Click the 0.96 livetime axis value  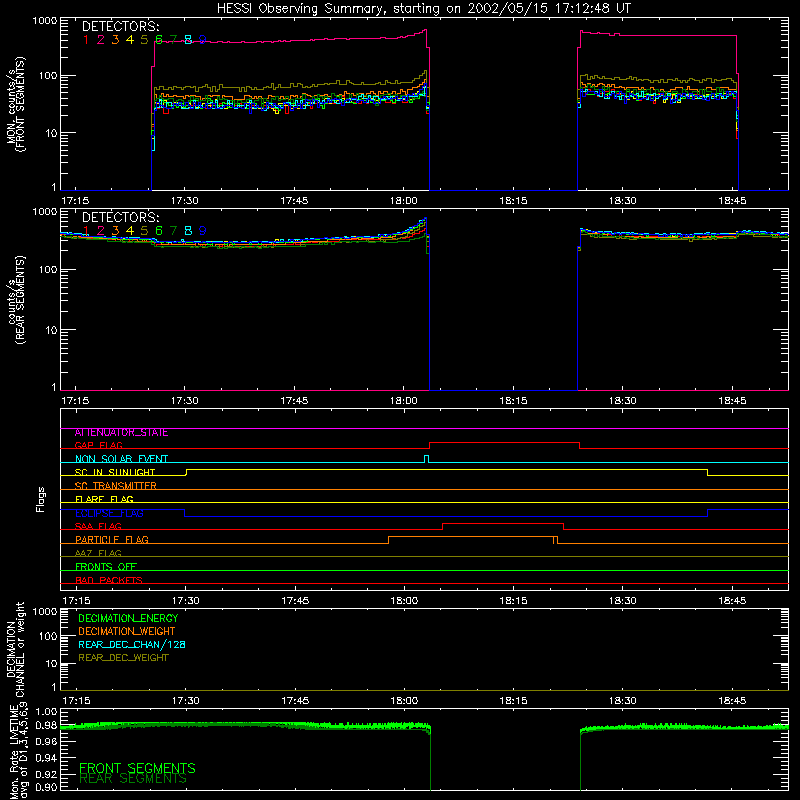click(47, 740)
